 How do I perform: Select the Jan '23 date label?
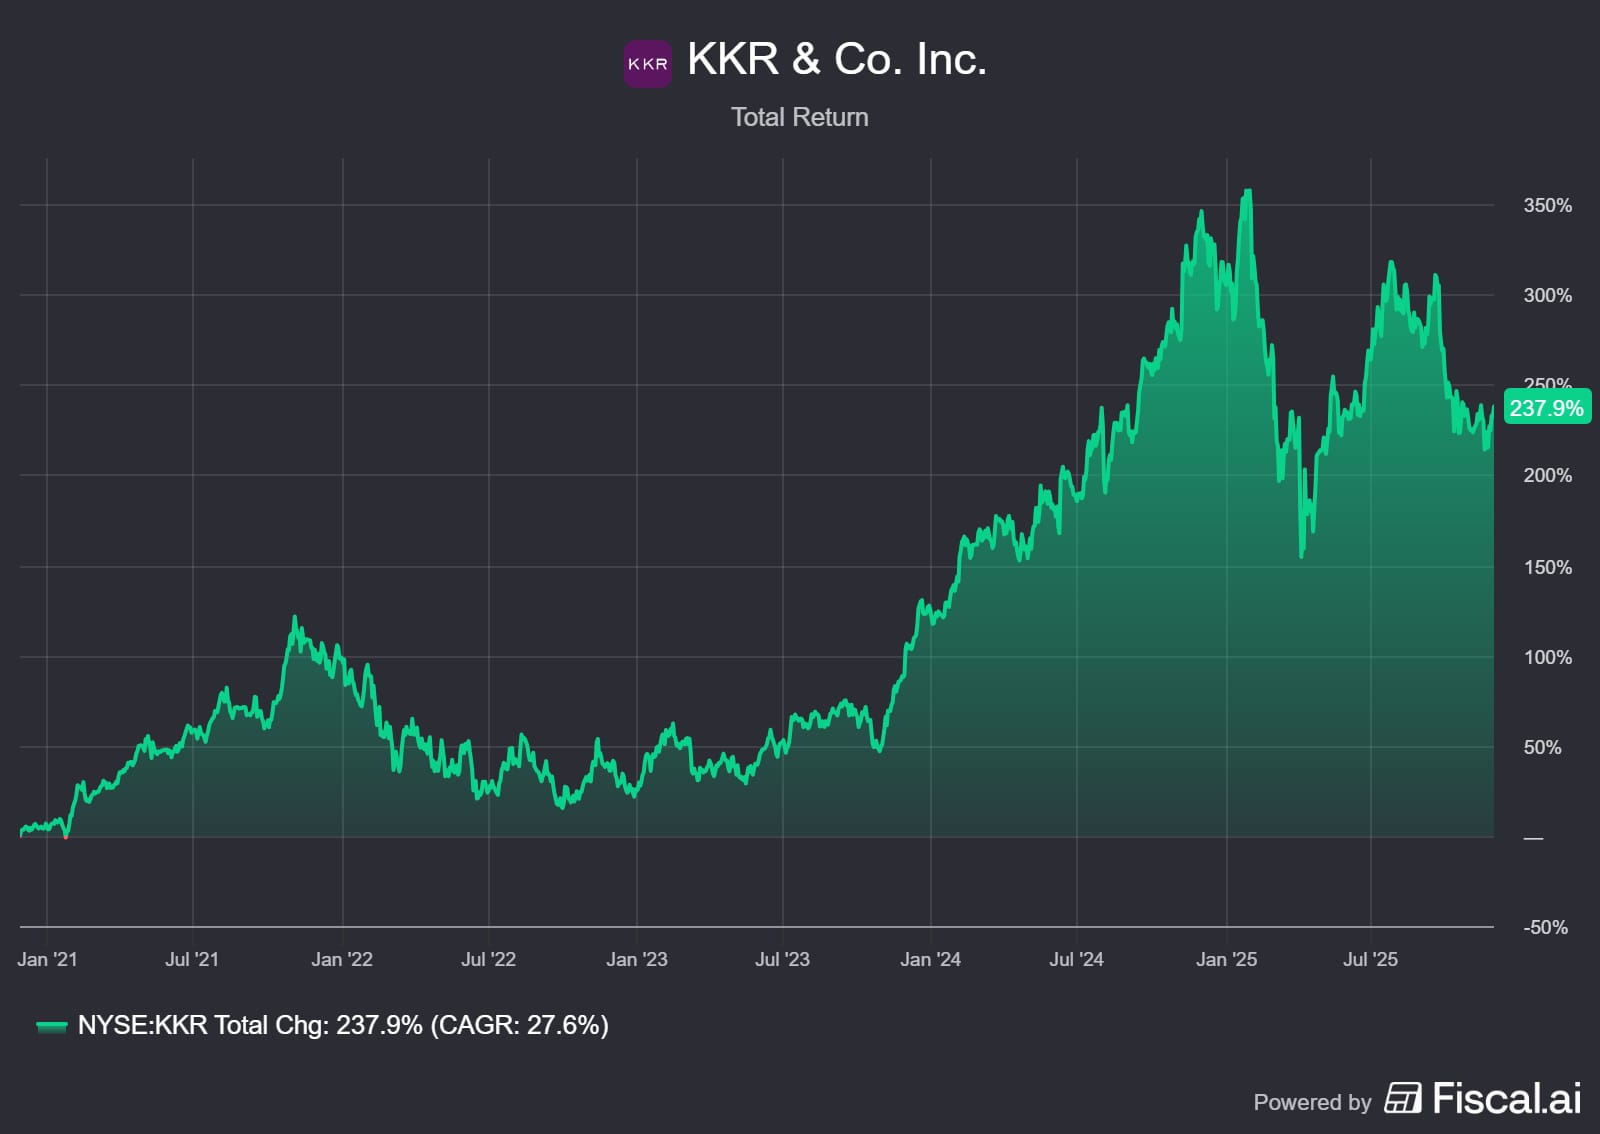coord(636,959)
